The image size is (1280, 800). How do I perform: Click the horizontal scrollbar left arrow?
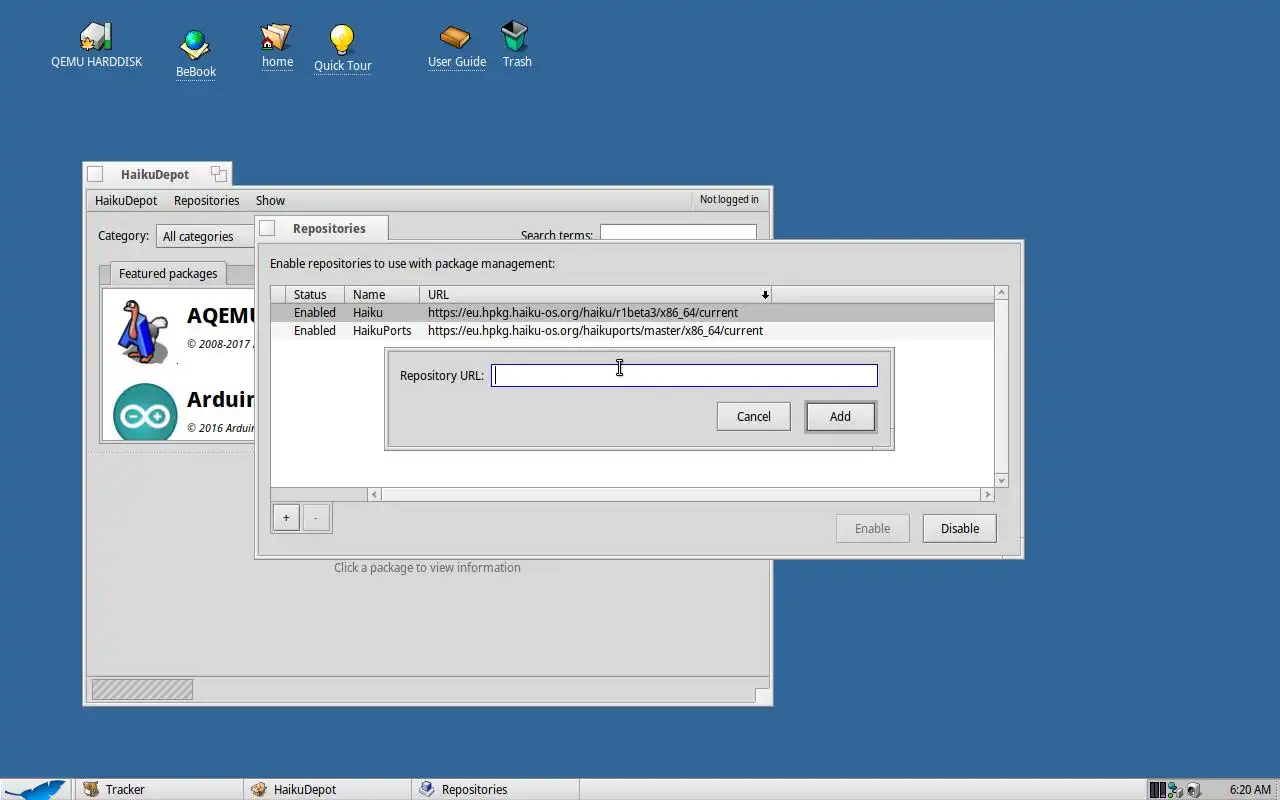point(374,494)
